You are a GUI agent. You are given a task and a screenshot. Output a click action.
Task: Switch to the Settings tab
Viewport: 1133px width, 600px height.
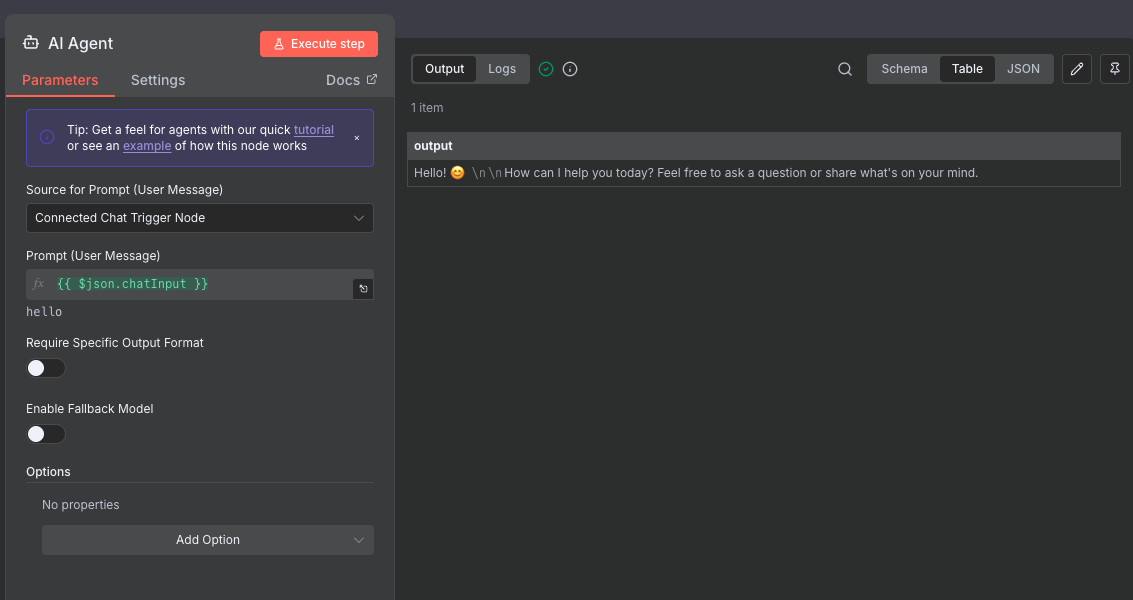(x=158, y=80)
